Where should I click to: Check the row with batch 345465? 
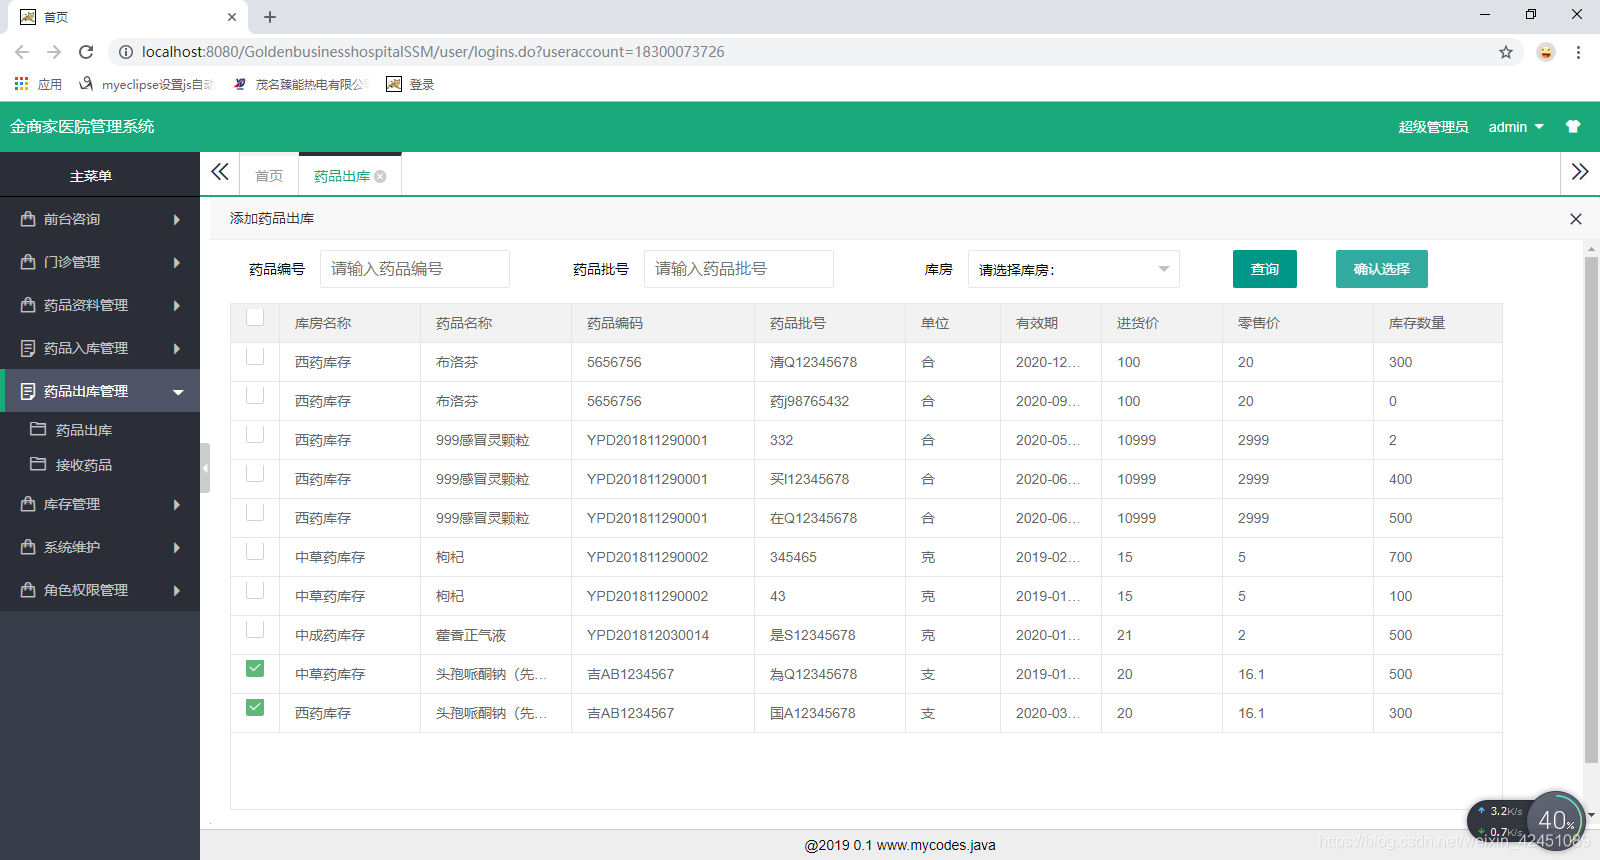[255, 551]
